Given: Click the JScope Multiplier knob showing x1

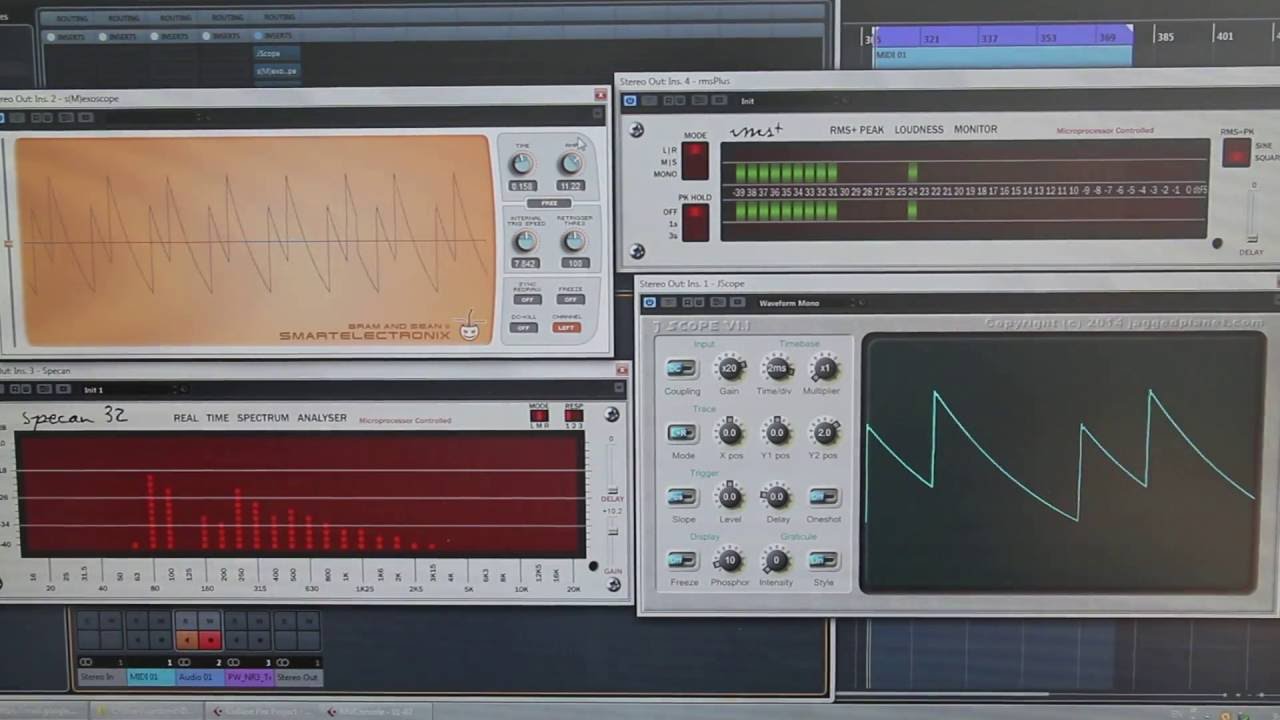Looking at the screenshot, I should pyautogui.click(x=824, y=368).
